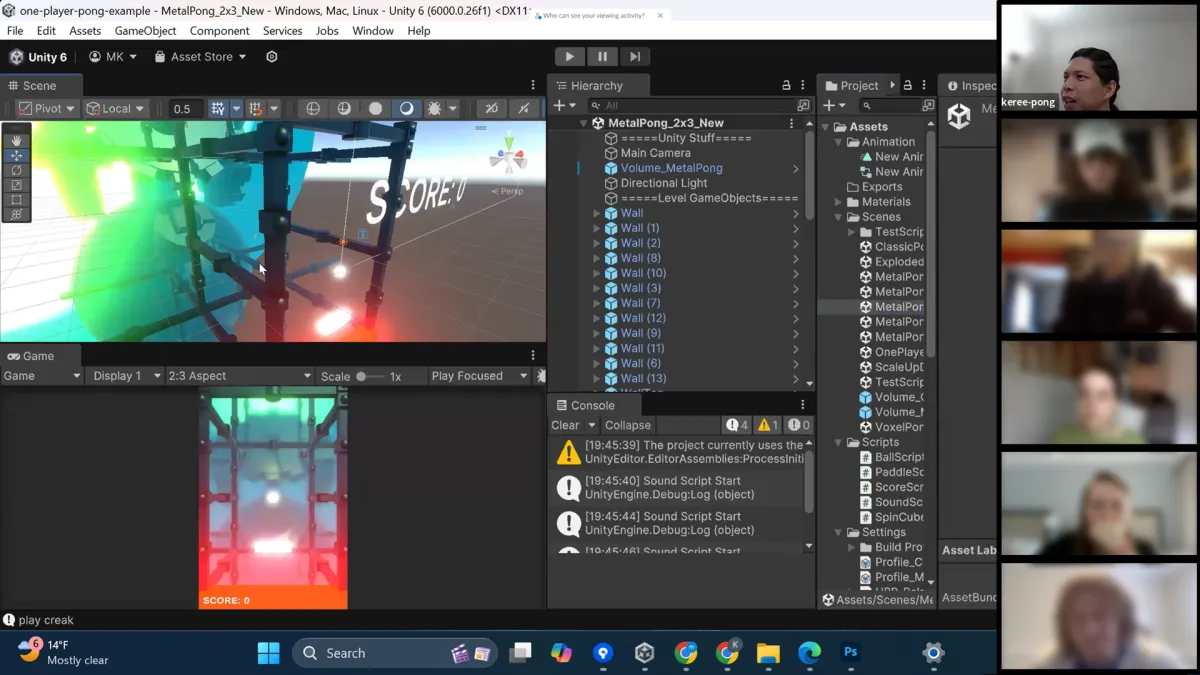
Task: Click the Collapse button in Console
Action: [628, 425]
